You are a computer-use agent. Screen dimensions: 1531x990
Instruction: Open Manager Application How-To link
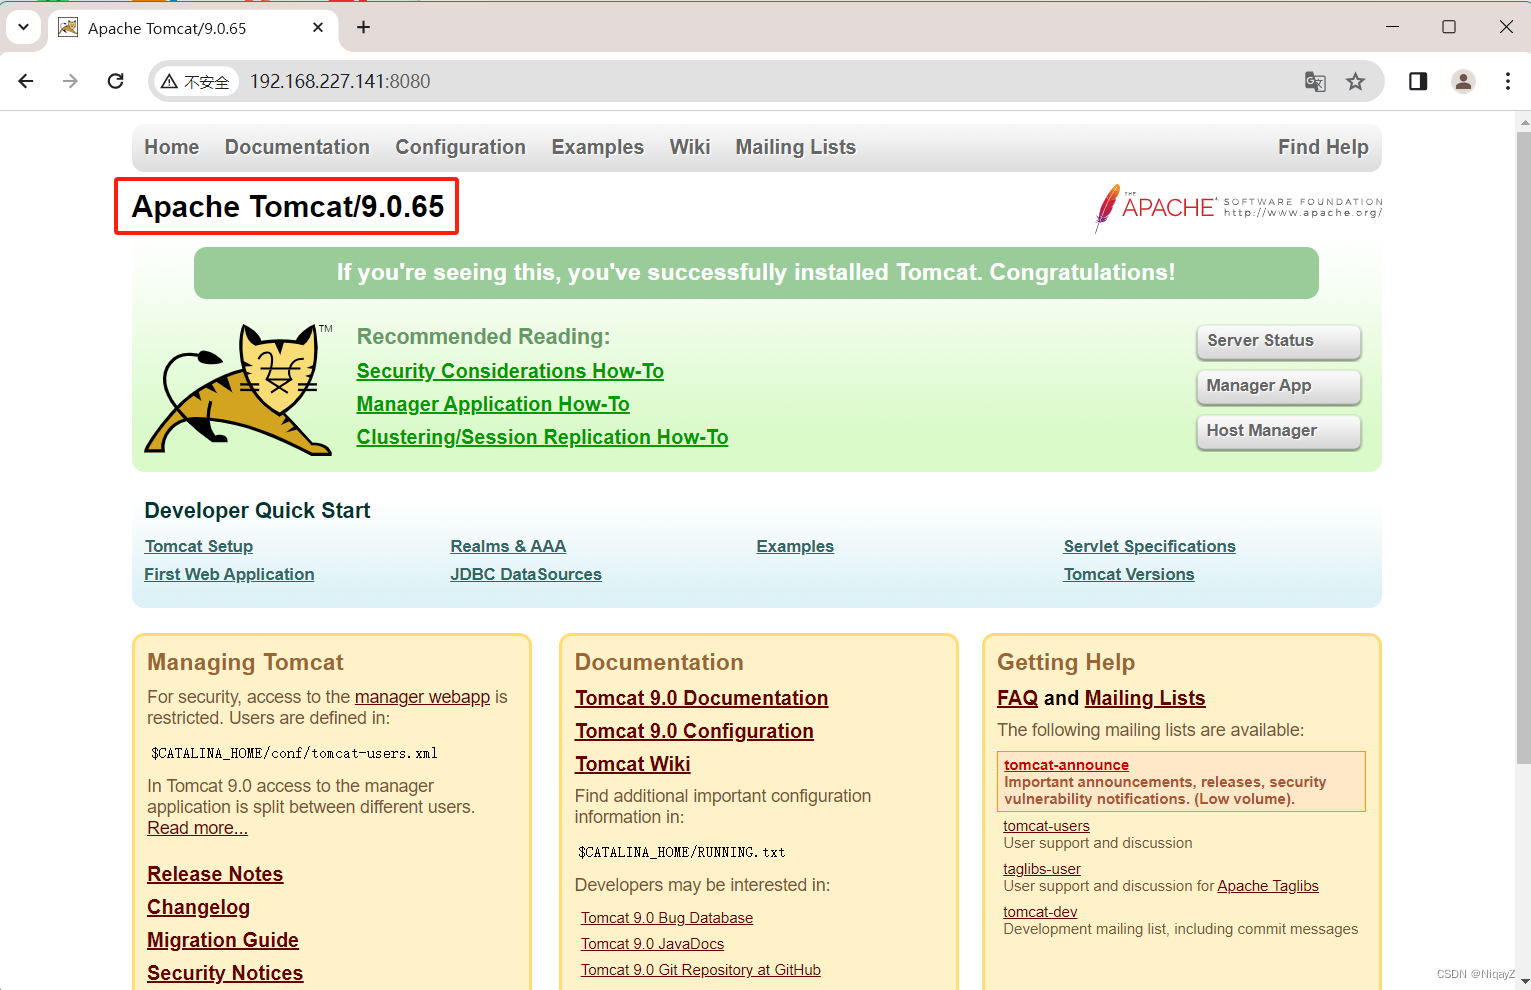[x=493, y=404]
